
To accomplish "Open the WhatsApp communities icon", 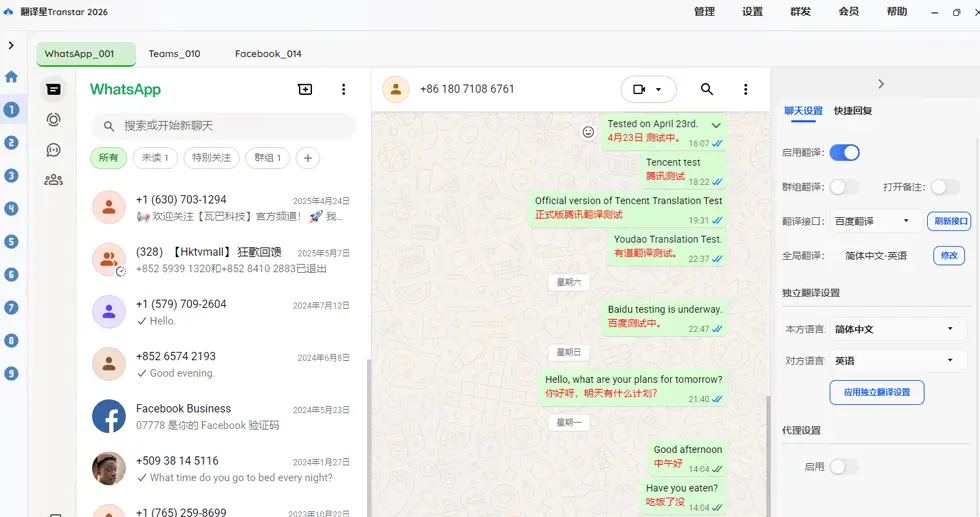I will point(54,180).
